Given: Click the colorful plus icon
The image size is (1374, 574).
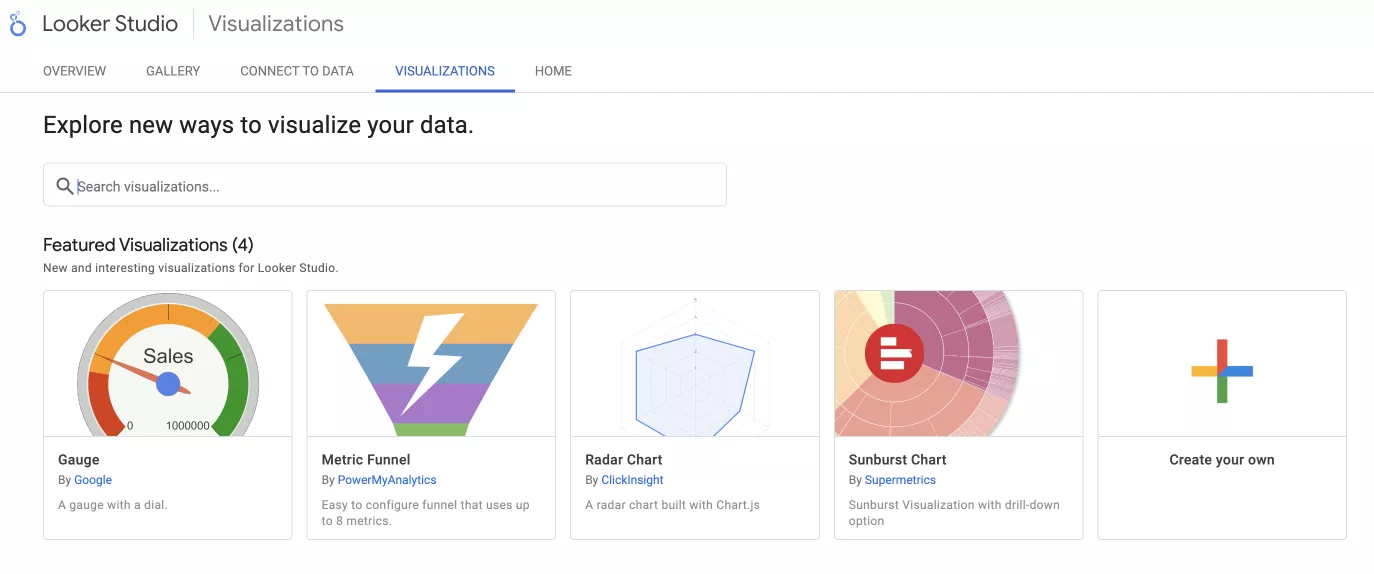Looking at the screenshot, I should (x=1221, y=370).
